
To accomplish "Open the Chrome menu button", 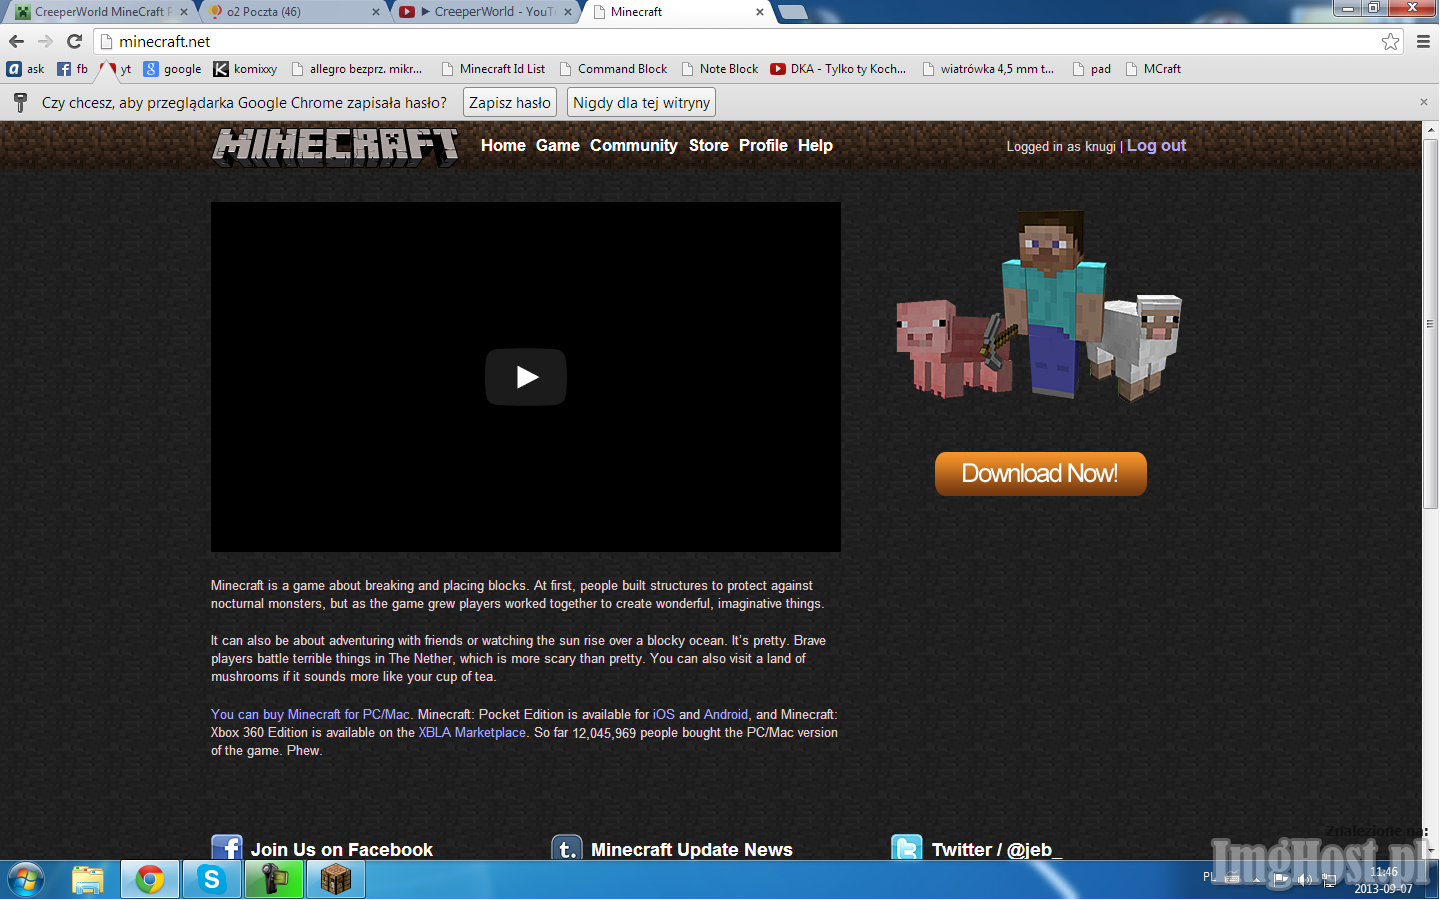I will point(1423,41).
